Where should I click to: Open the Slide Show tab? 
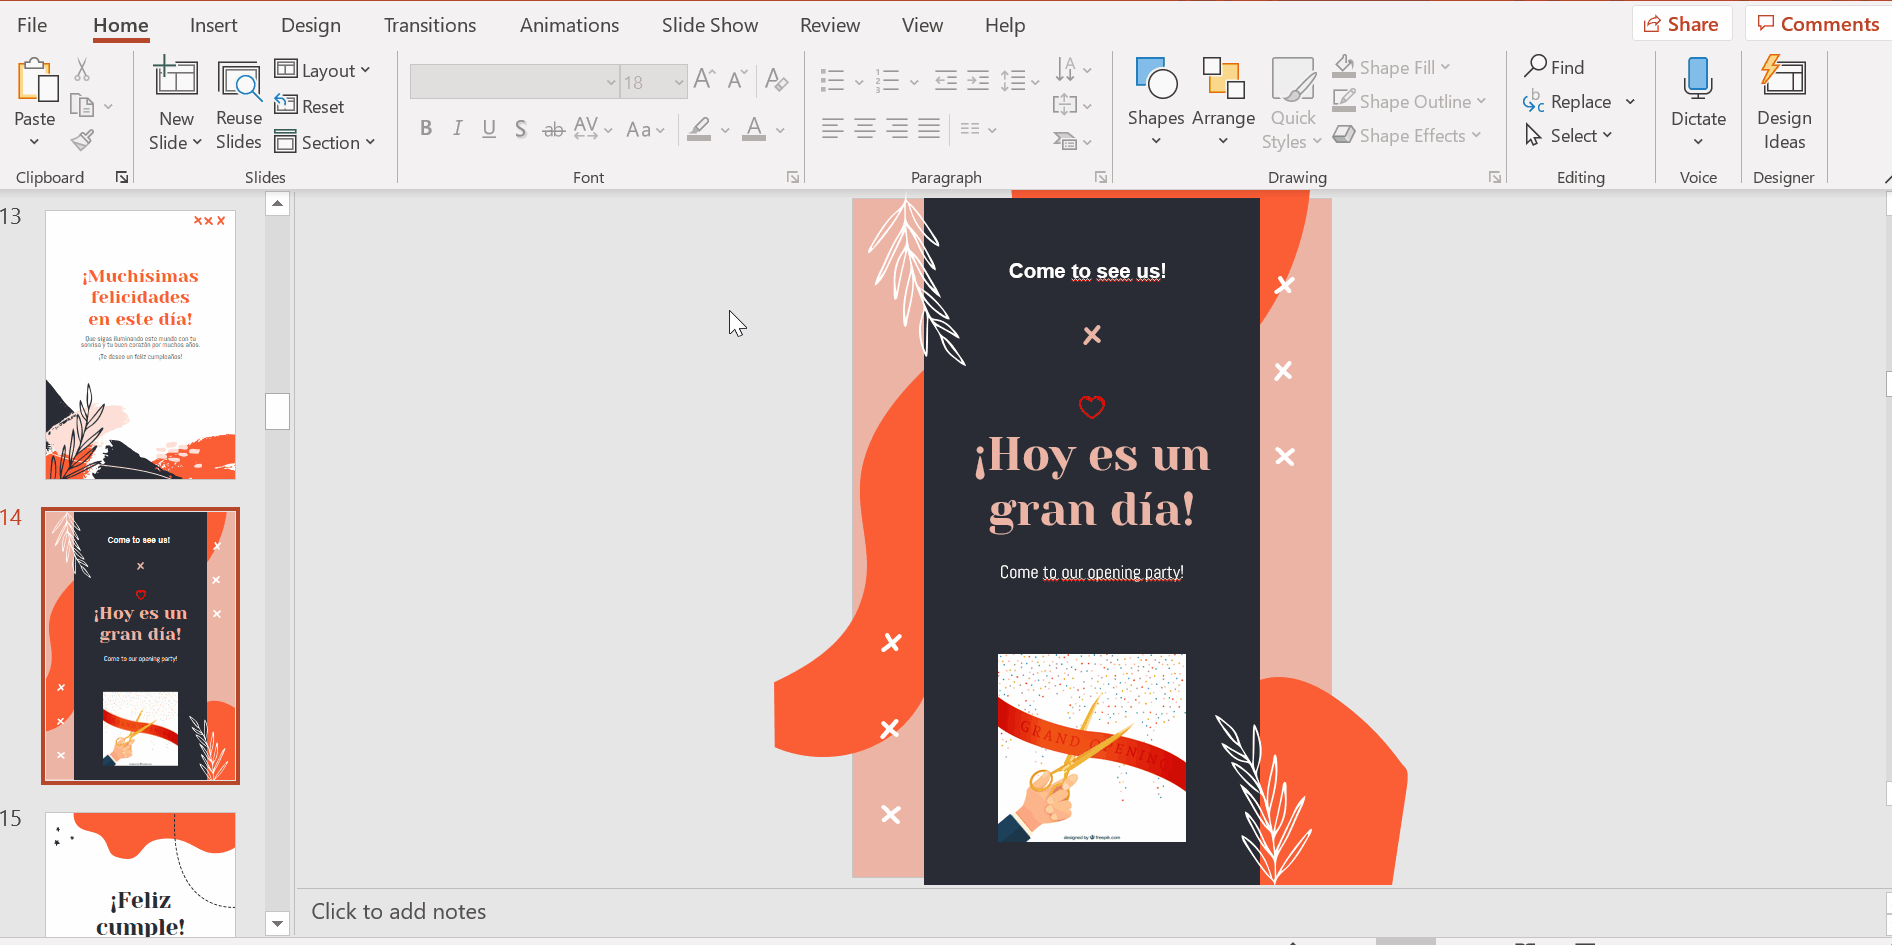[709, 25]
